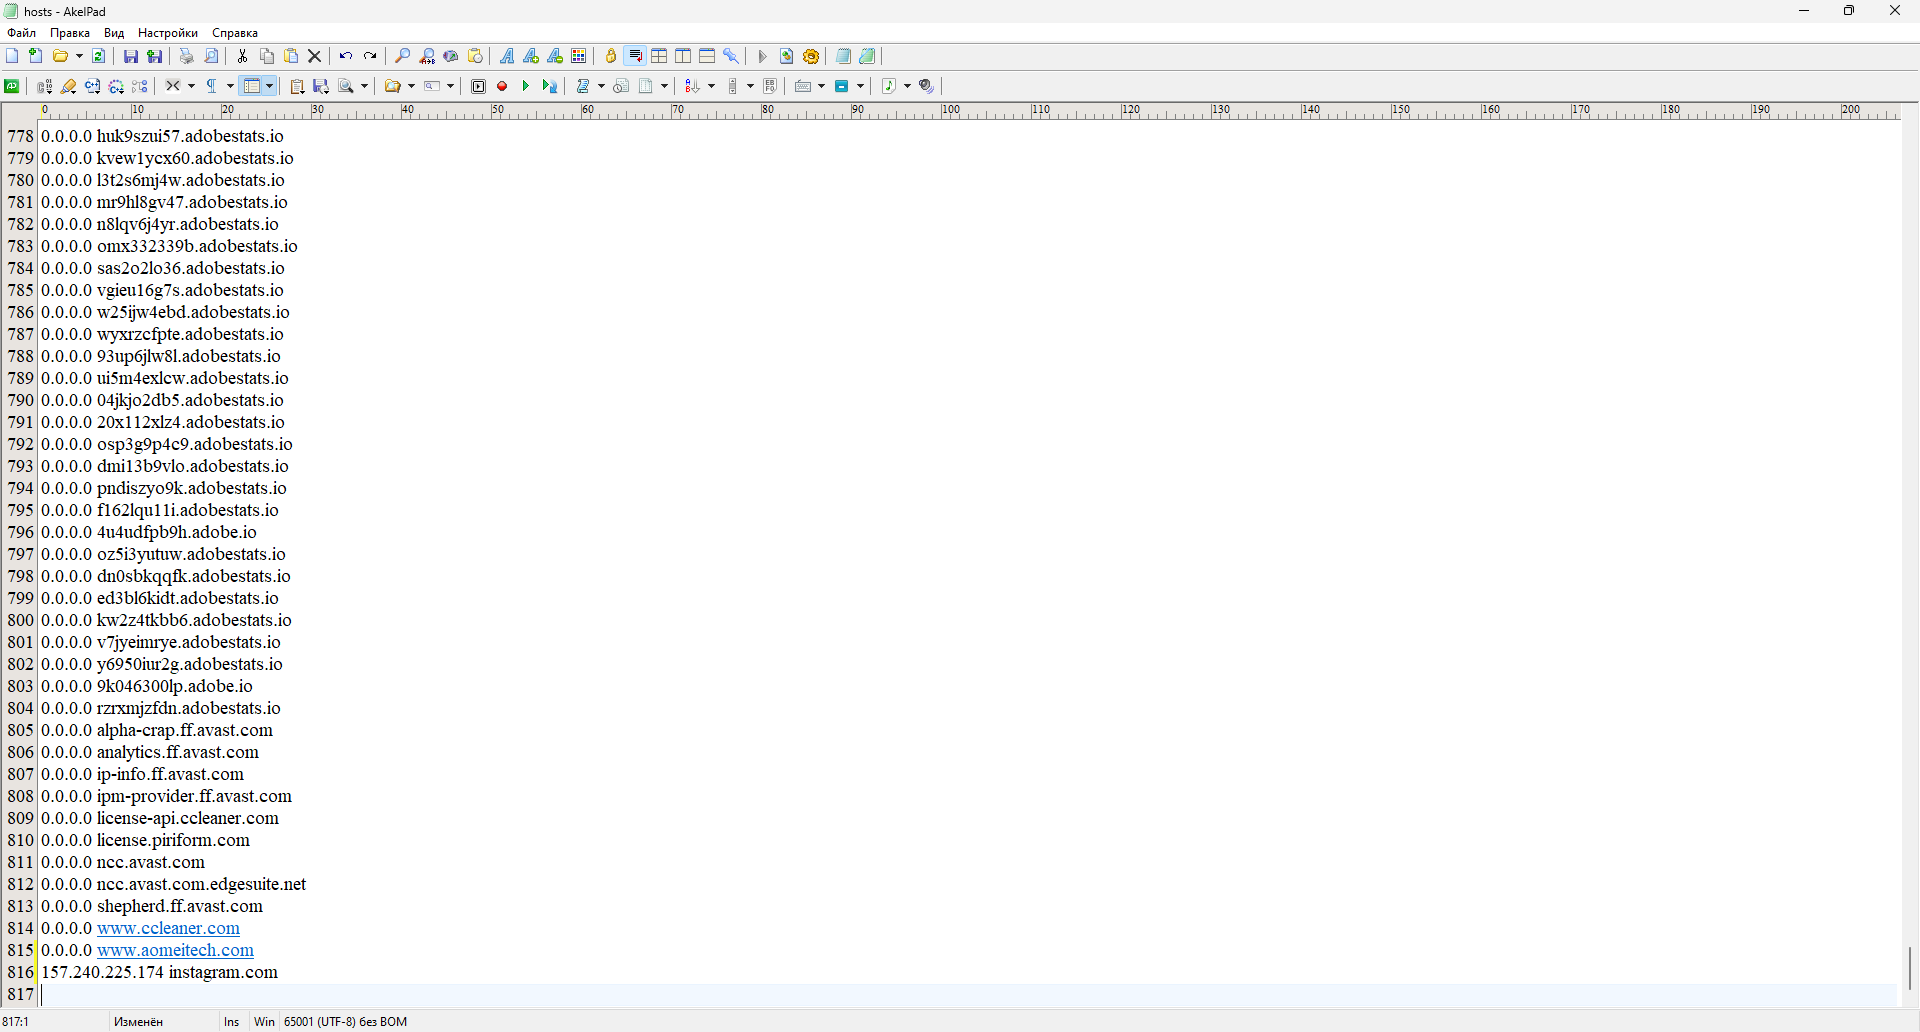Toggle always-on-top with the pushpin icon
Image resolution: width=1920 pixels, height=1032 pixels.
731,57
